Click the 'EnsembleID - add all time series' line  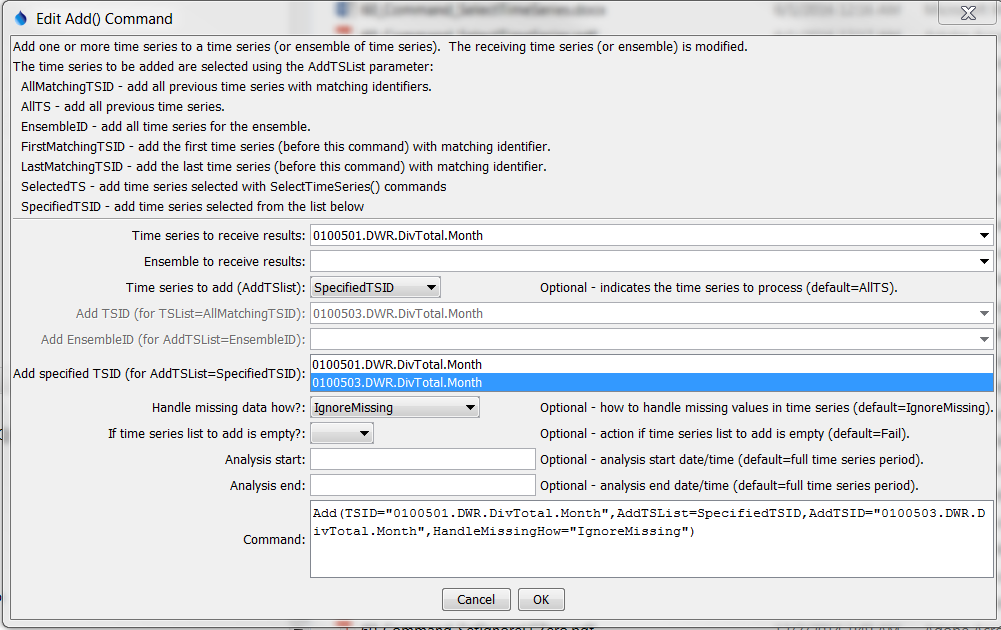pos(166,126)
